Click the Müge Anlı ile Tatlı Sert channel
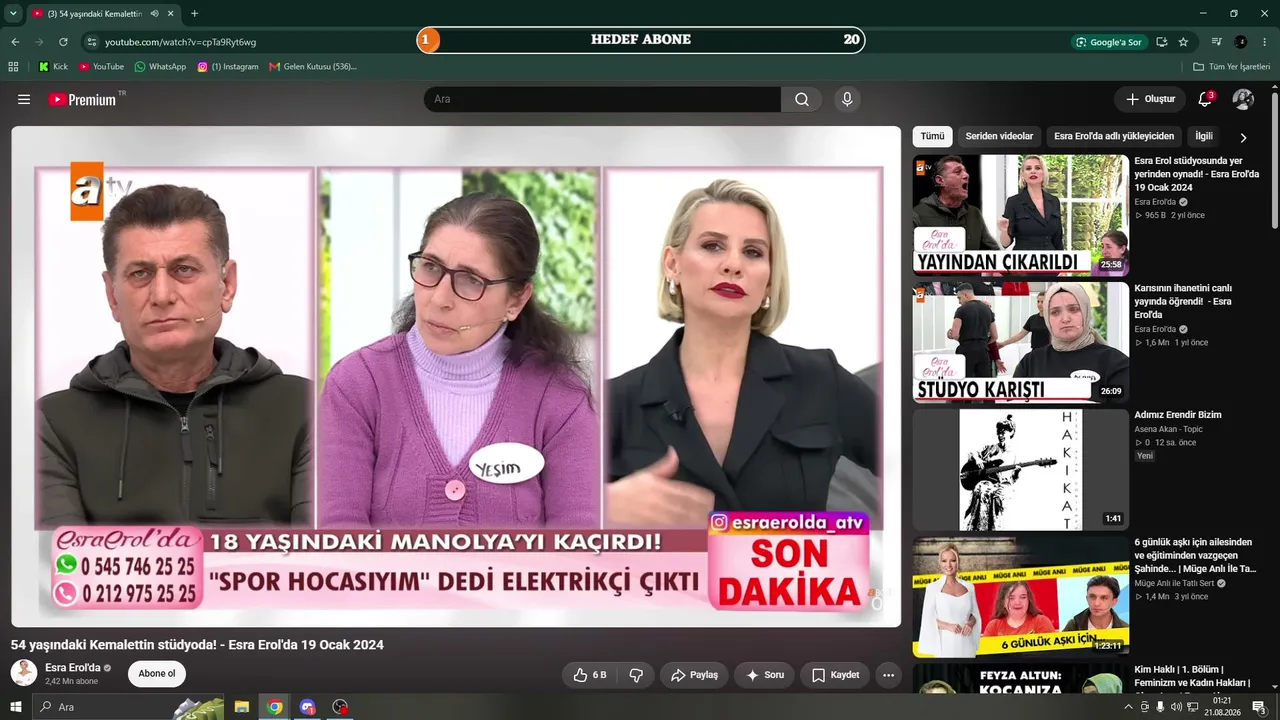Screen dimensions: 1280x720 (x=1174, y=583)
